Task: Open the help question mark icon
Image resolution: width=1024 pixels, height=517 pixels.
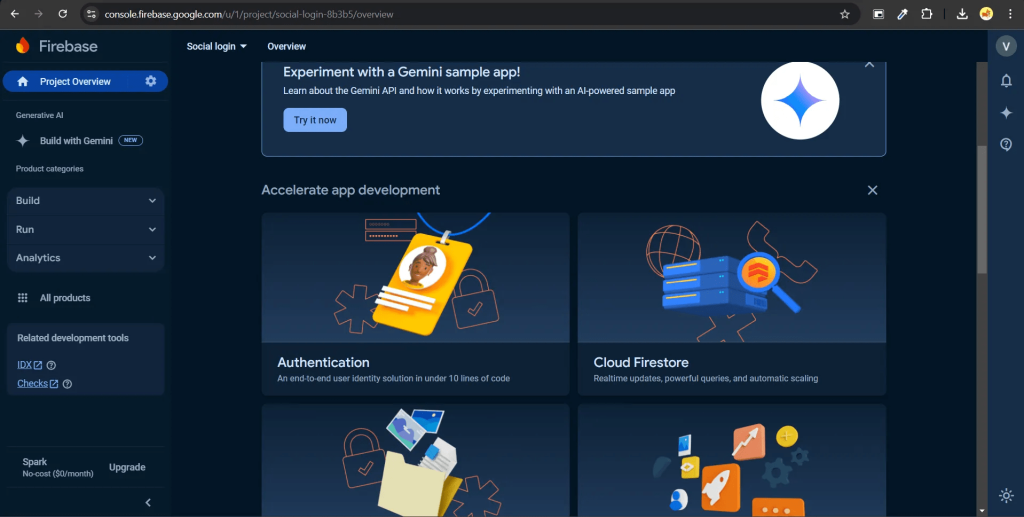Action: [x=1006, y=144]
